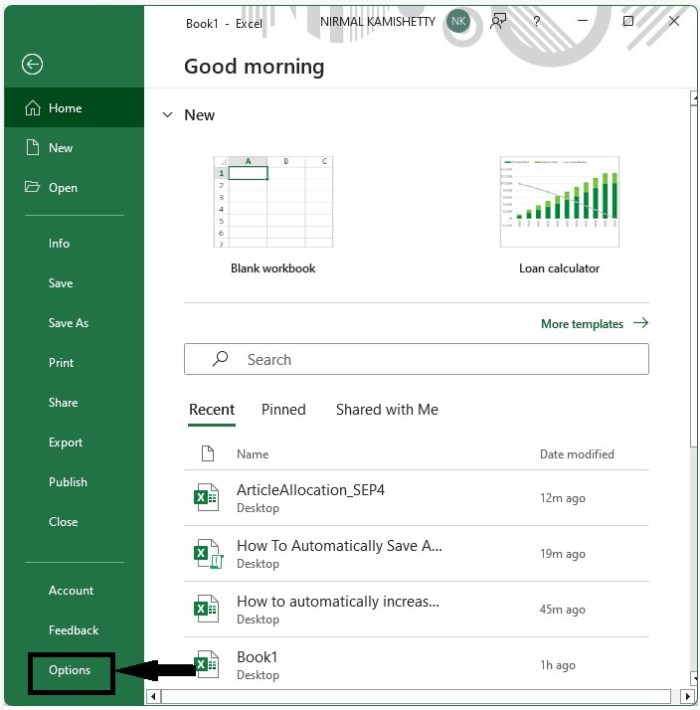Viewport: 700px width, 710px height.
Task: Switch to the Recent tab
Action: click(x=211, y=410)
